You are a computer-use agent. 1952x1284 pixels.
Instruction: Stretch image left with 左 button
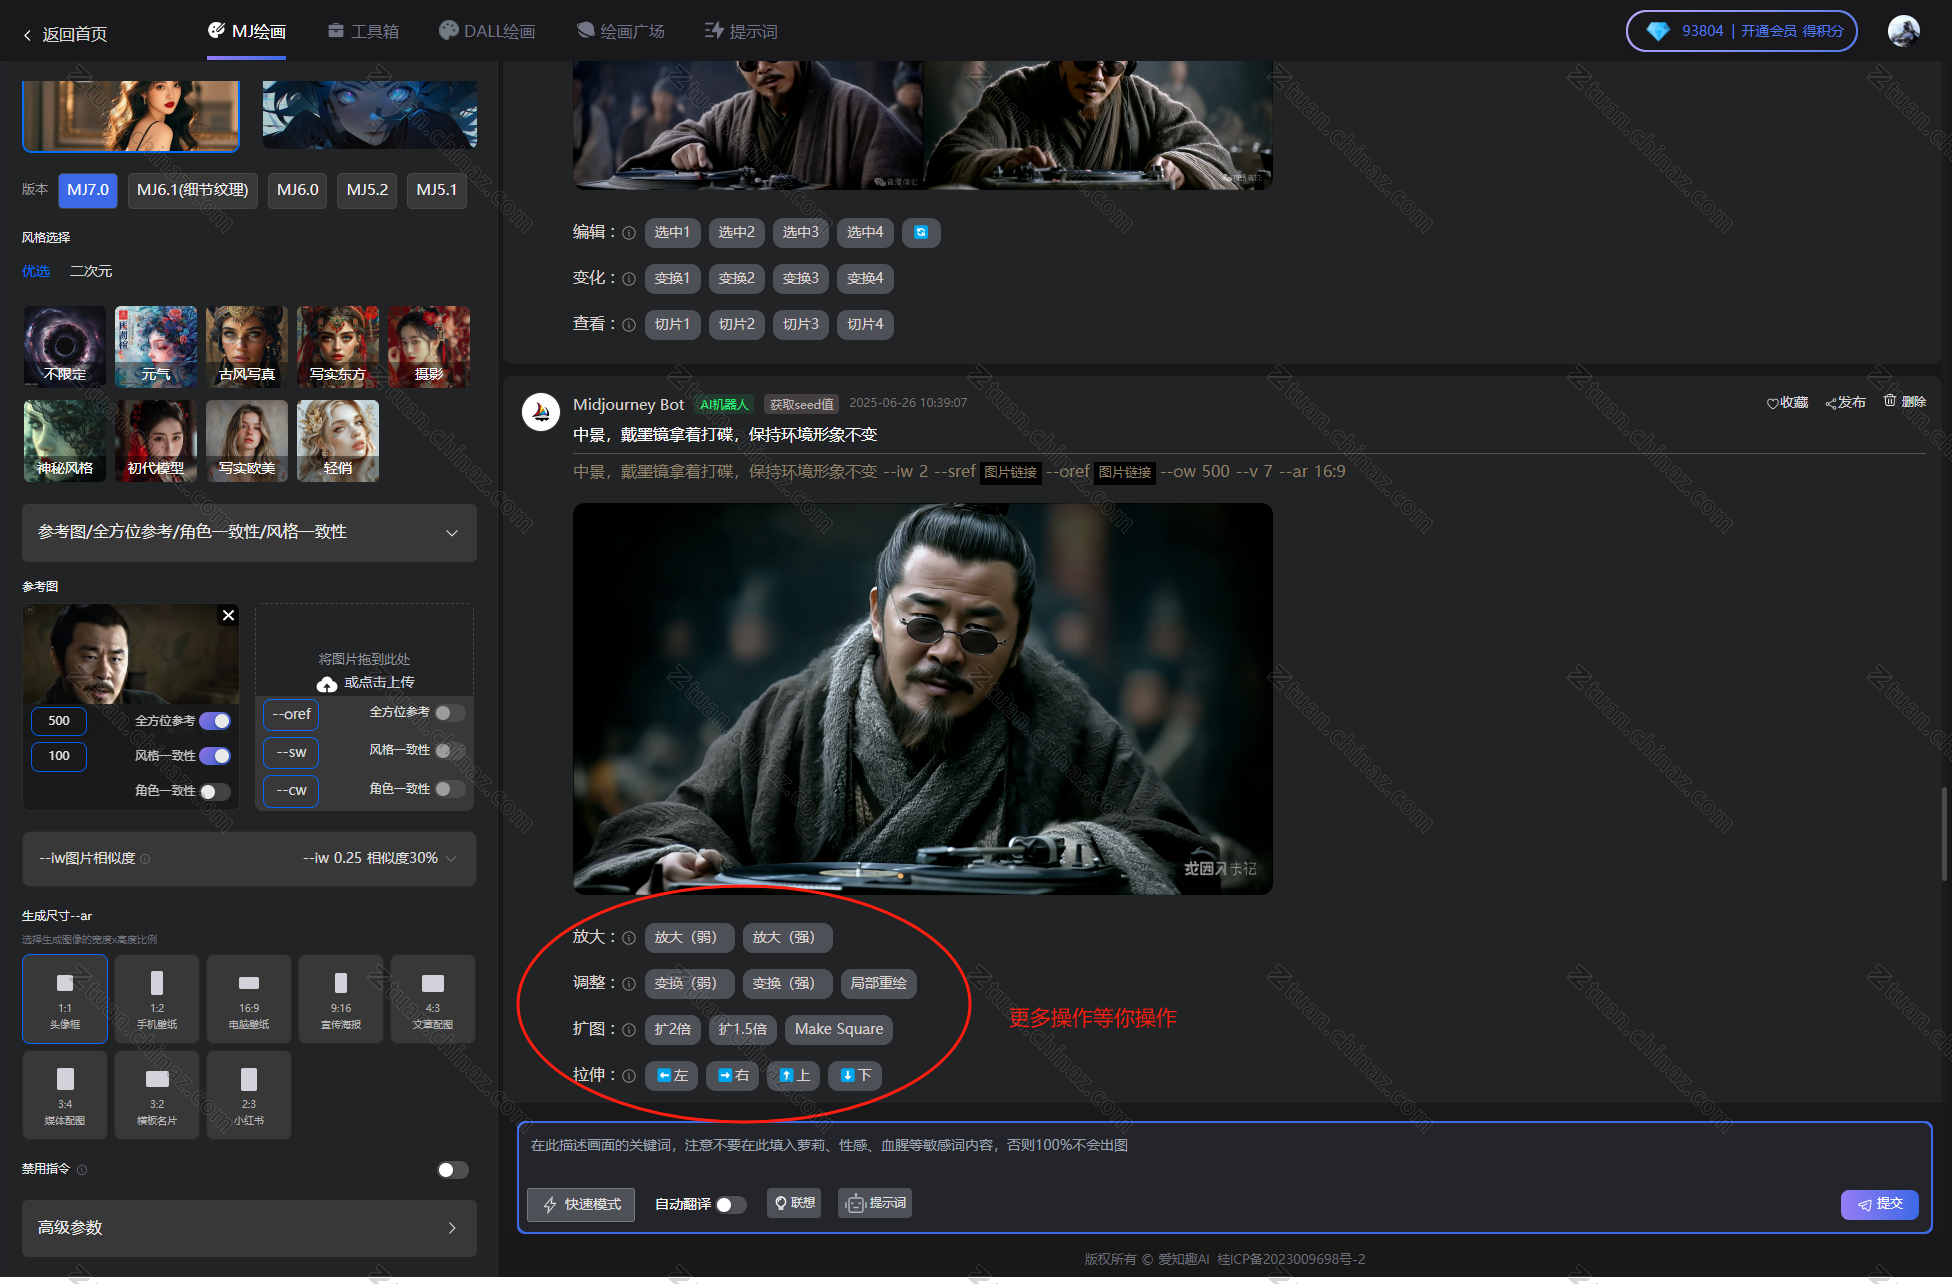click(672, 1075)
